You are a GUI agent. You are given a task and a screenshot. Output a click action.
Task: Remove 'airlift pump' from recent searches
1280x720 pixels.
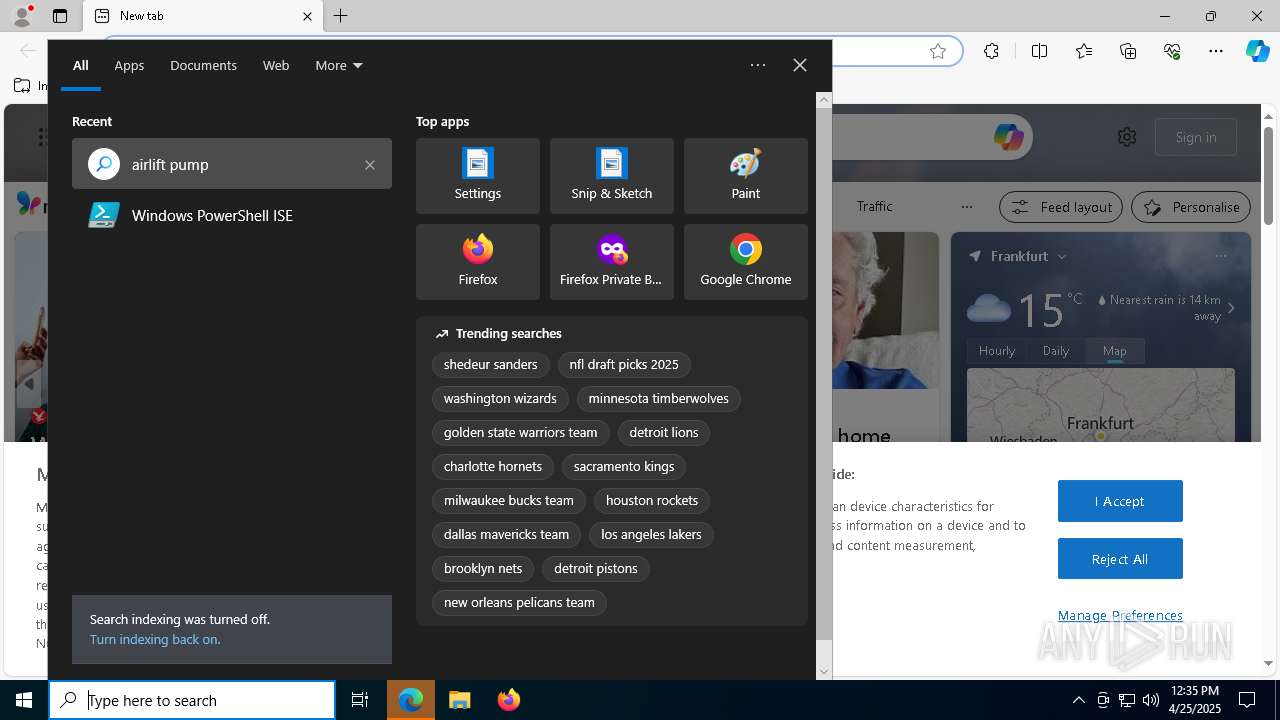(370, 164)
